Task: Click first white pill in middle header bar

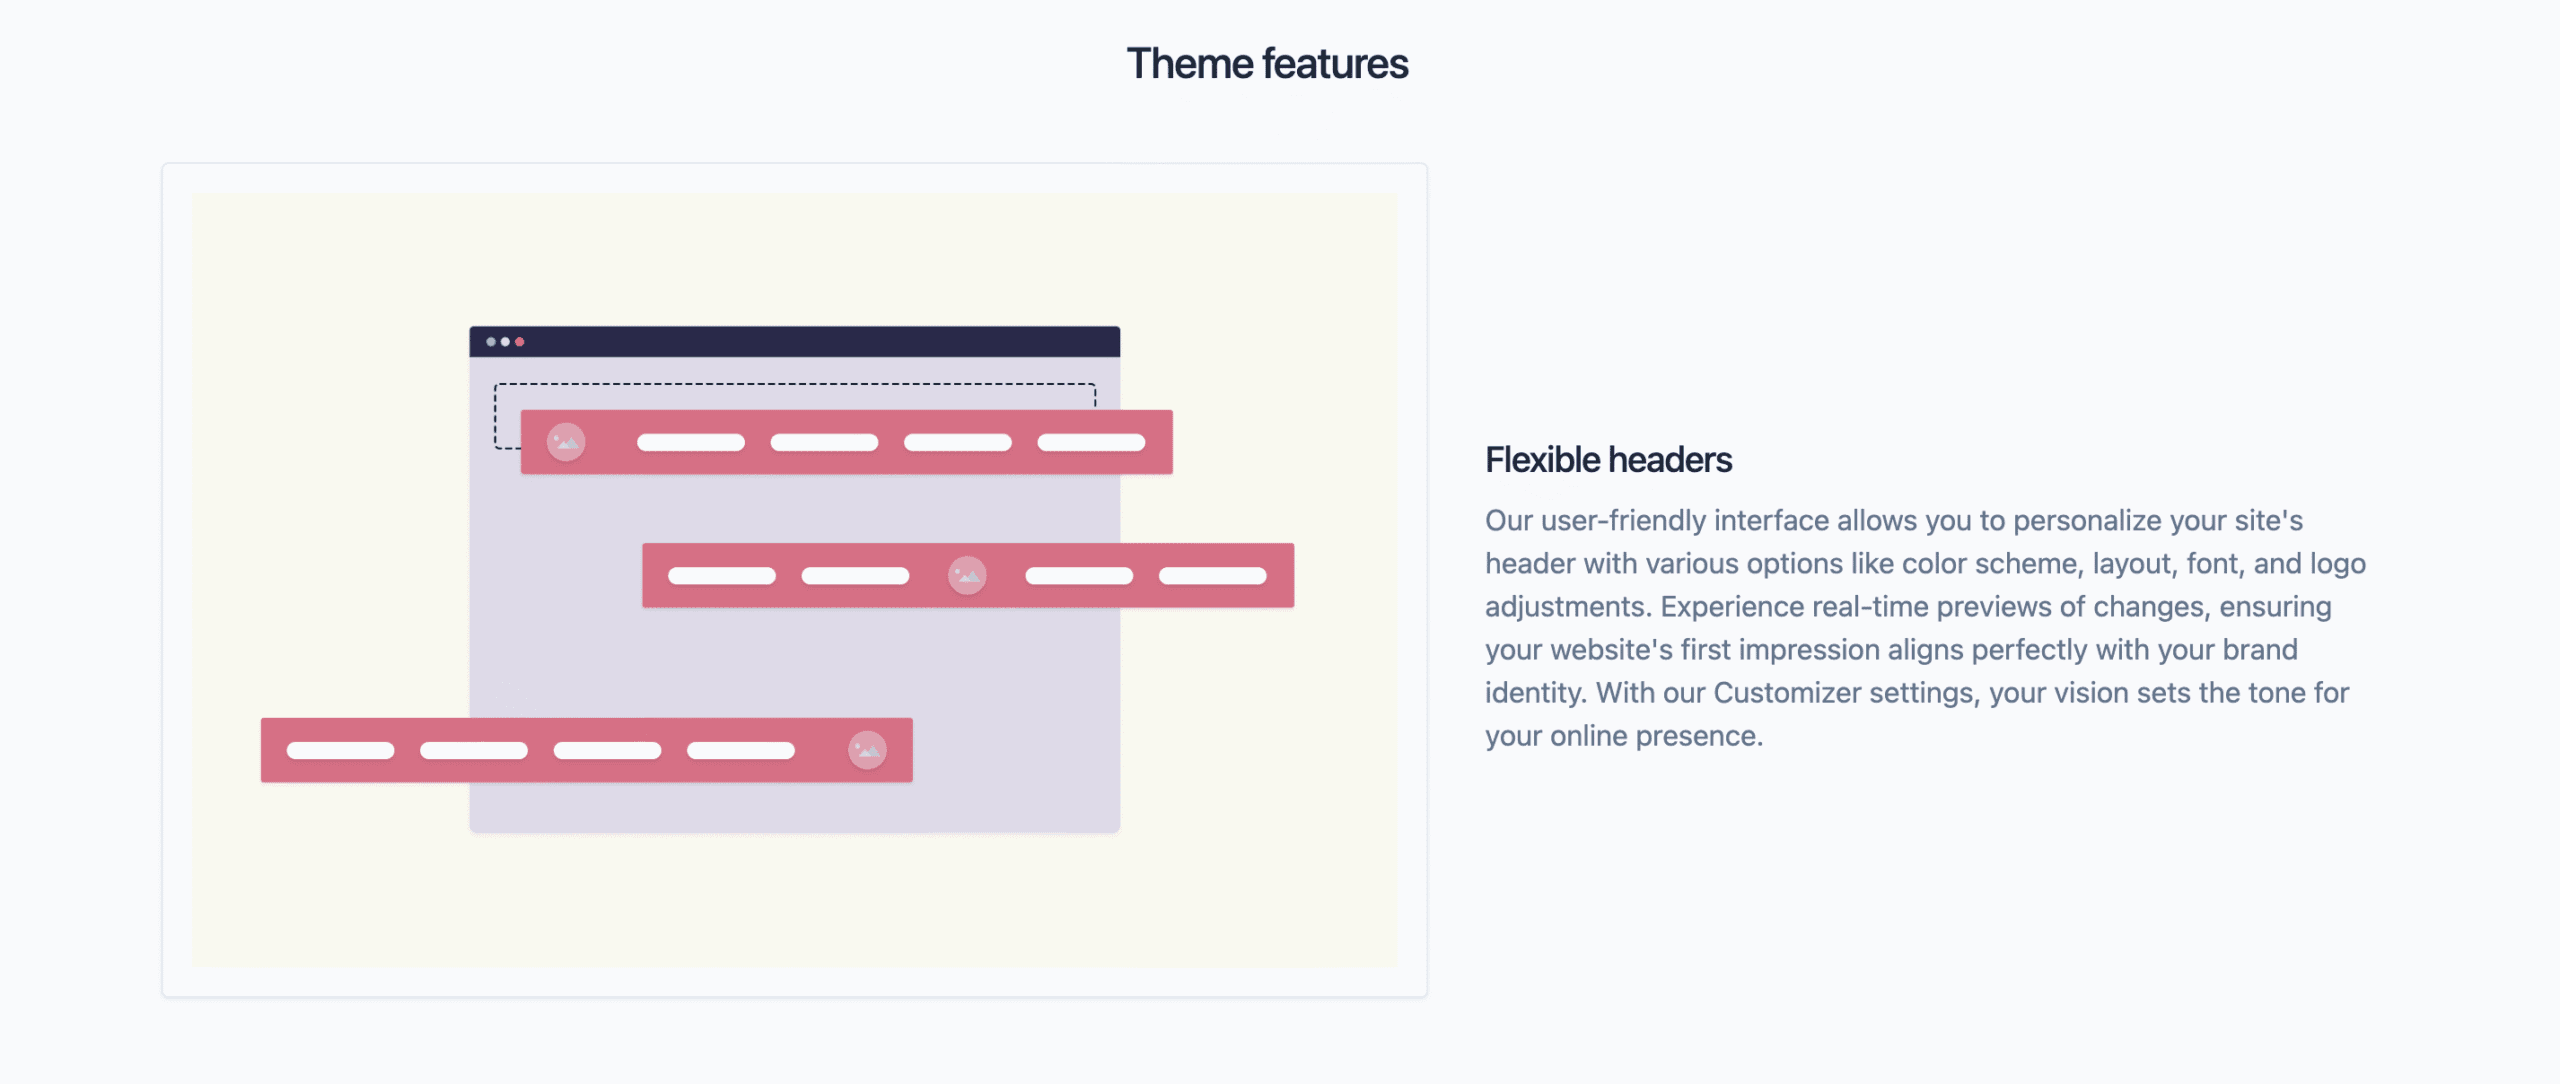Action: [x=722, y=576]
